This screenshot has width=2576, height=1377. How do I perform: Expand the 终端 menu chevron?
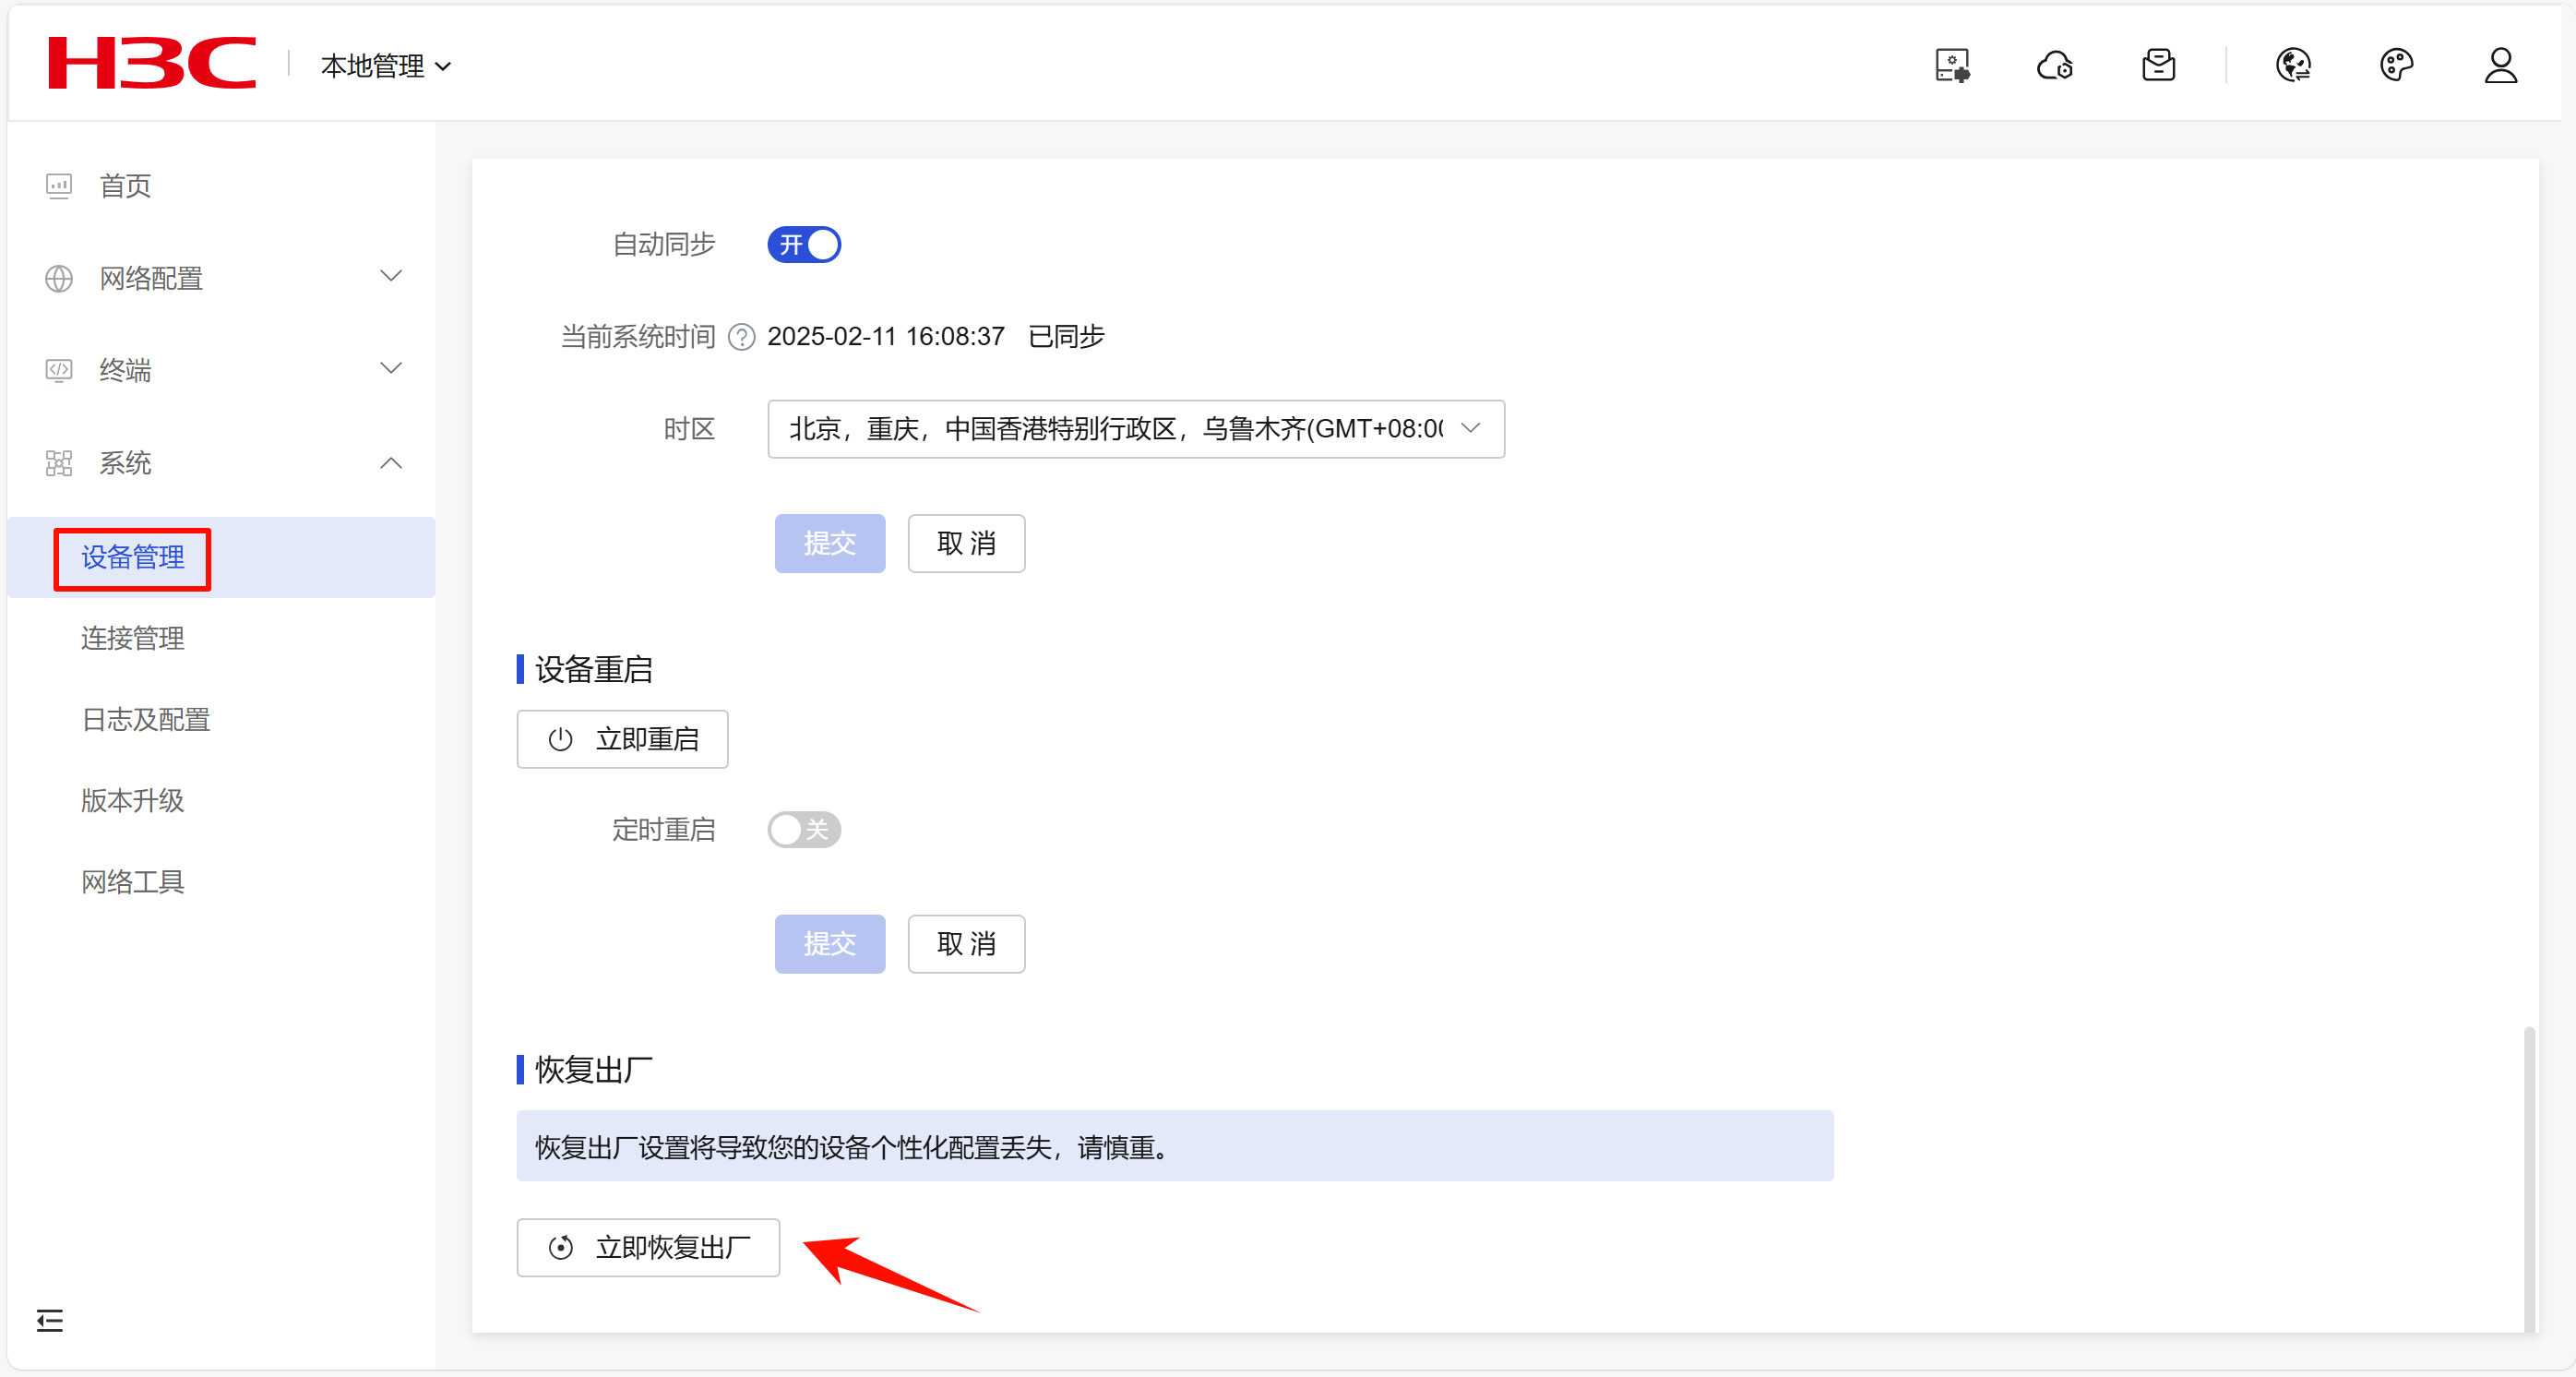pyautogui.click(x=391, y=369)
